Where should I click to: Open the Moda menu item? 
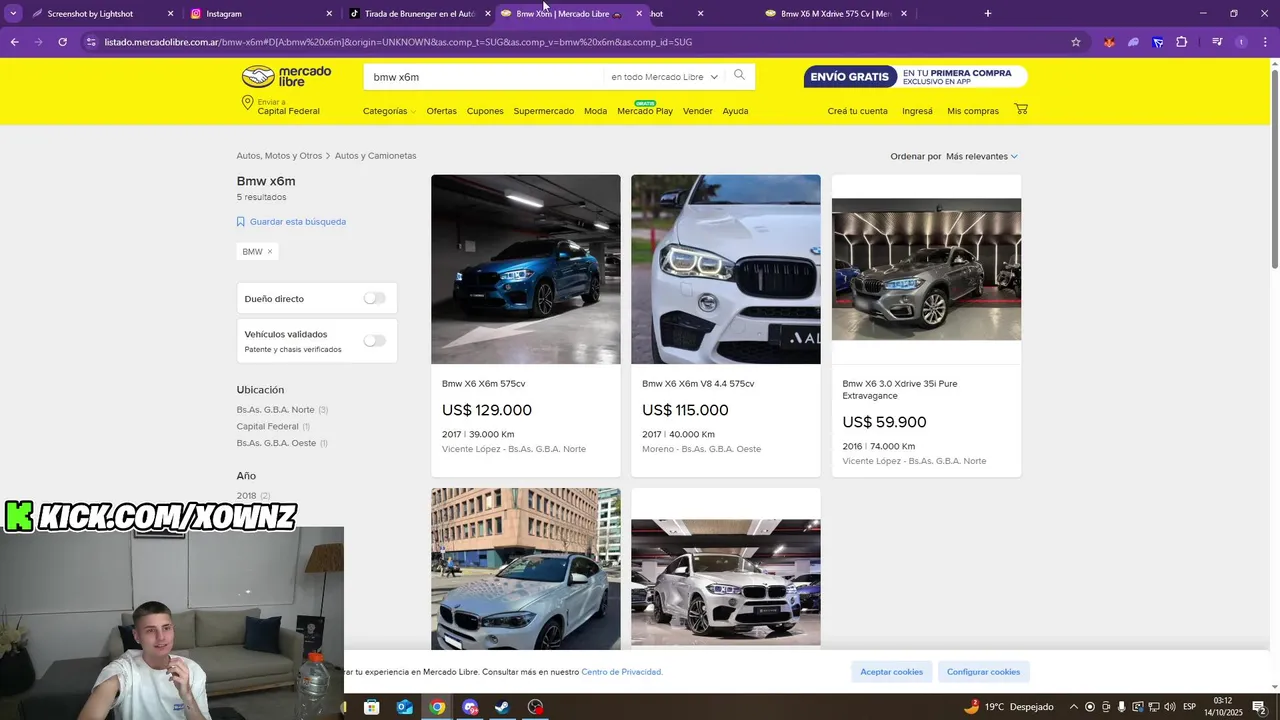click(x=595, y=111)
